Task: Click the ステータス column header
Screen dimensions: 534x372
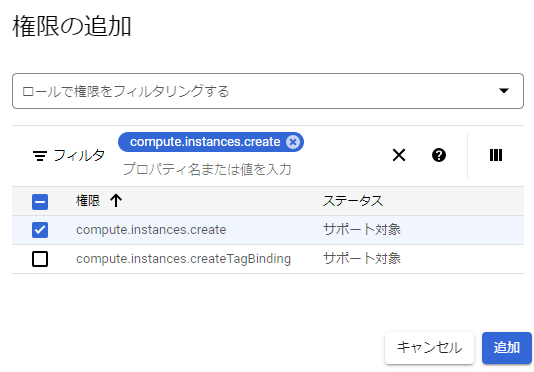Action: click(353, 201)
